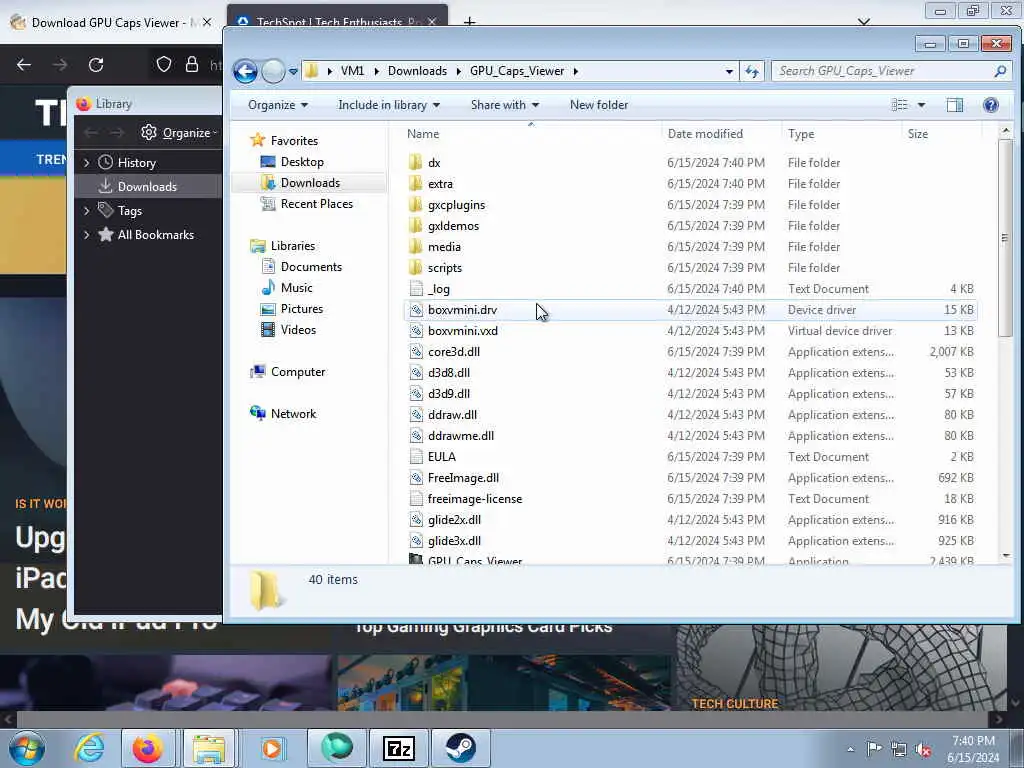Select Documents under Libraries

pos(312,266)
